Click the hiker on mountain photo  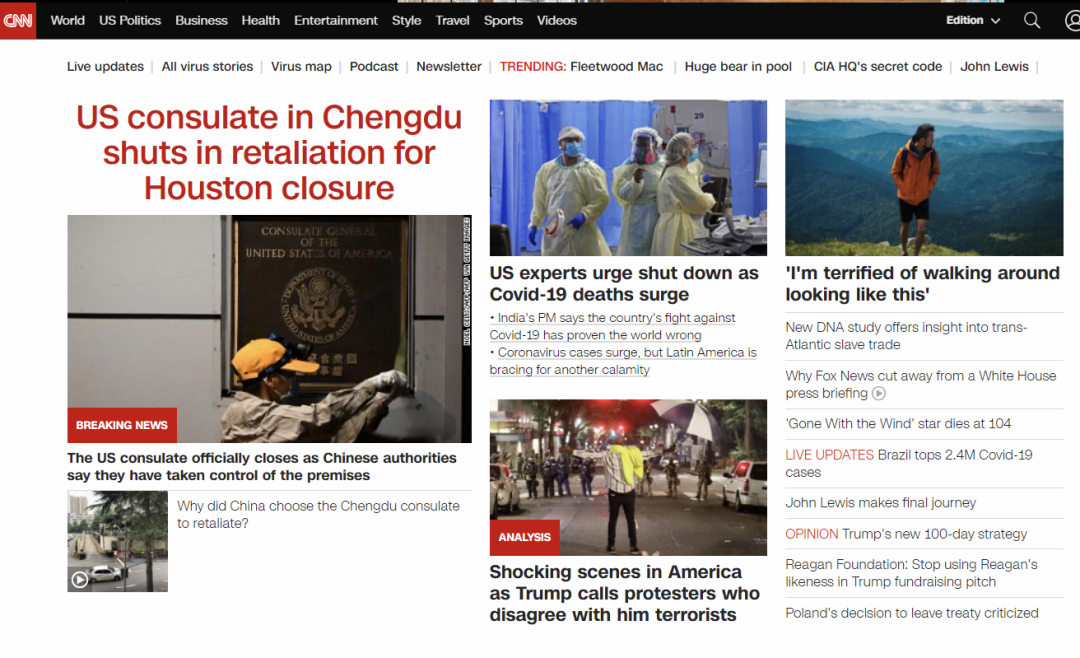click(x=924, y=177)
